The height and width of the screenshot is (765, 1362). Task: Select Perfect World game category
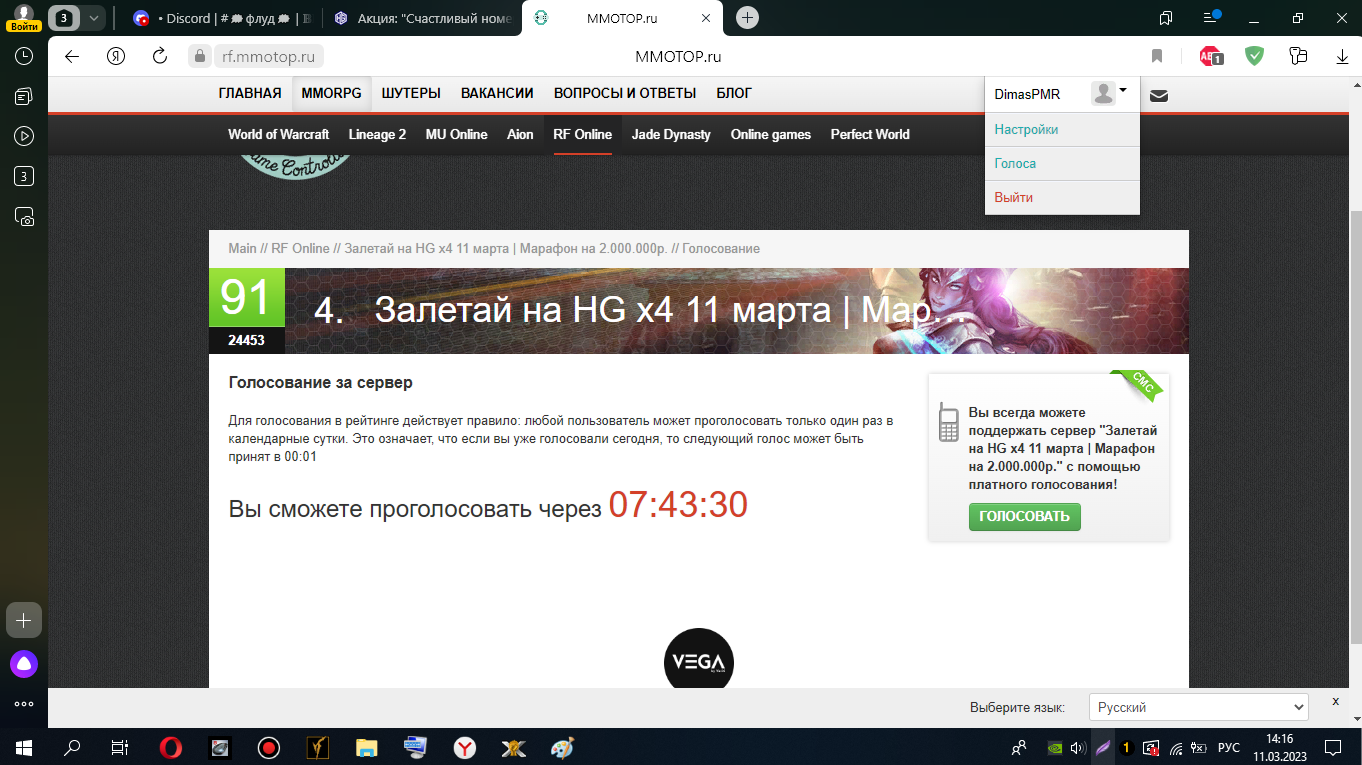870,134
